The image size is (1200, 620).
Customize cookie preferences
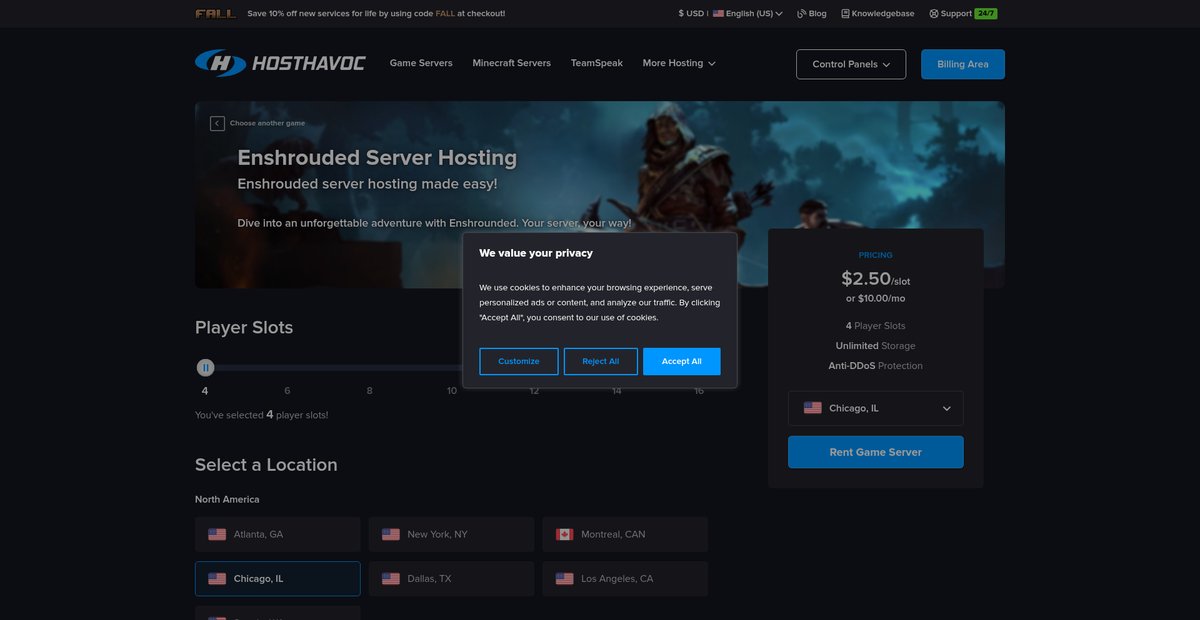(519, 361)
